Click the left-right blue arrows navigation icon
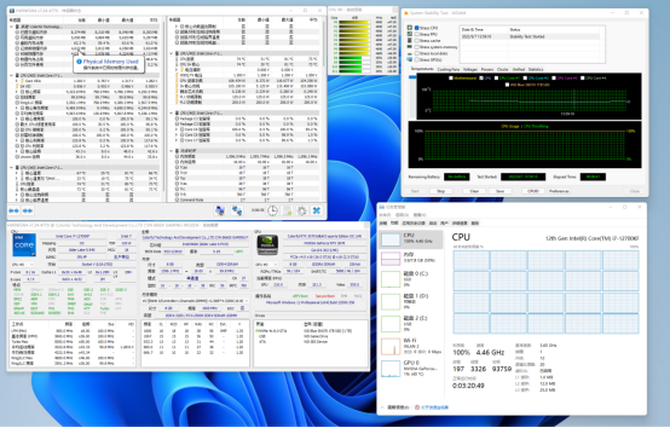The image size is (670, 428). coord(14,211)
